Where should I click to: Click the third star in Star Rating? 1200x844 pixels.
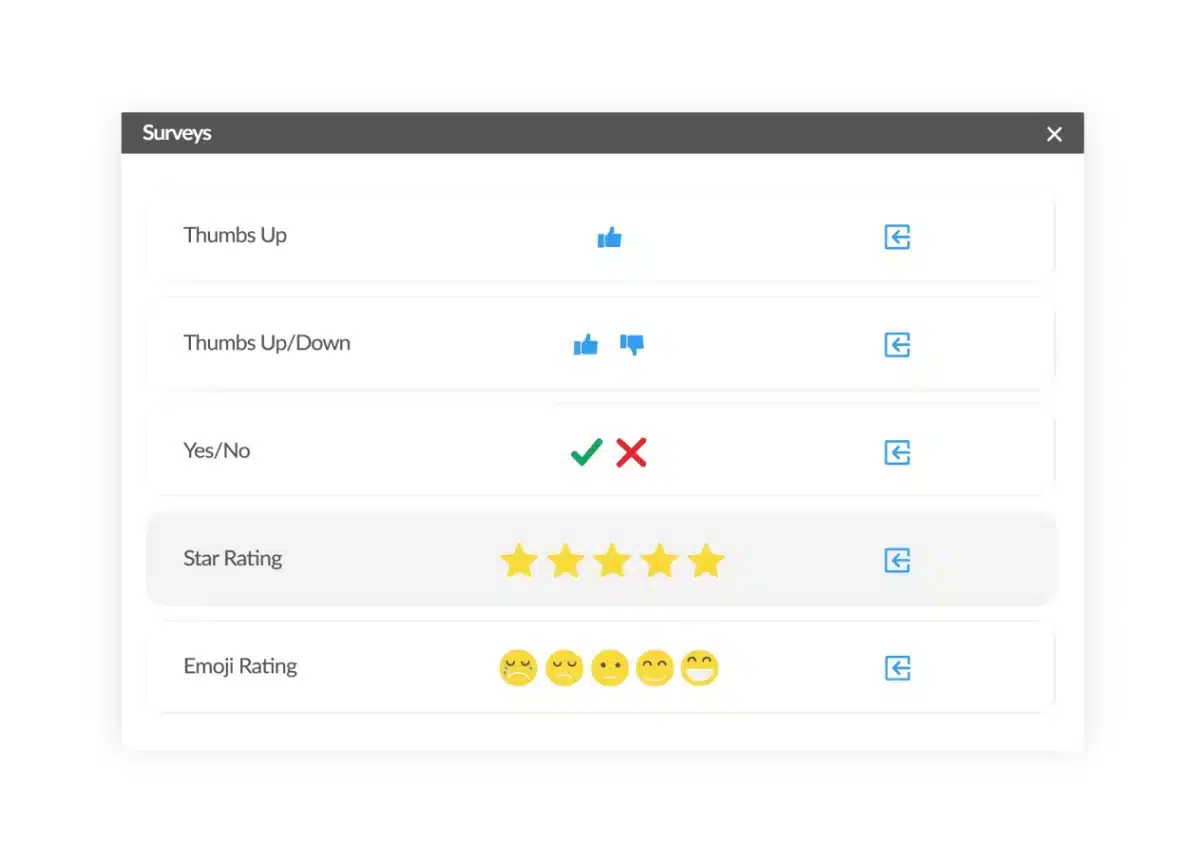pos(612,560)
